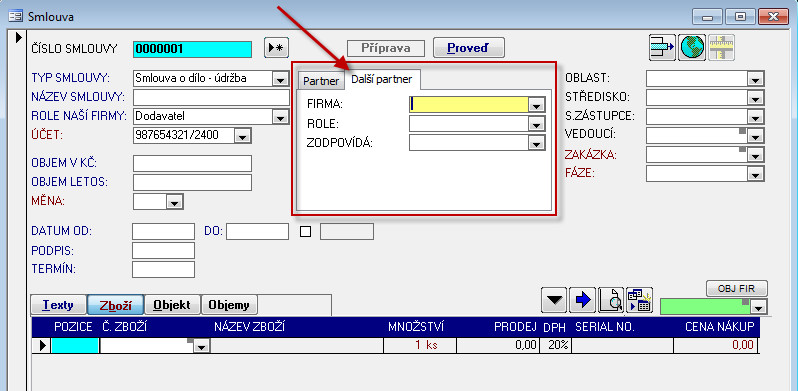Click the grey field right of the DO checkbox
This screenshot has height=391, width=798.
click(x=347, y=232)
